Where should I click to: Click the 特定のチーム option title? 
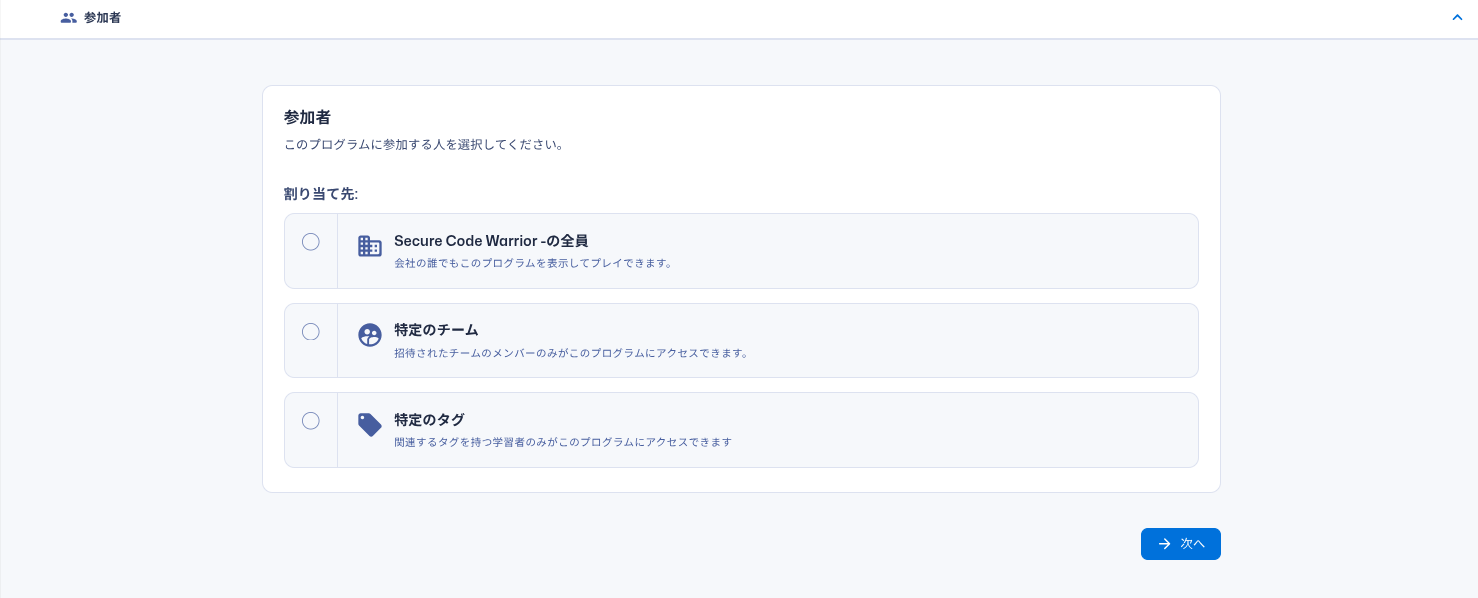point(436,330)
